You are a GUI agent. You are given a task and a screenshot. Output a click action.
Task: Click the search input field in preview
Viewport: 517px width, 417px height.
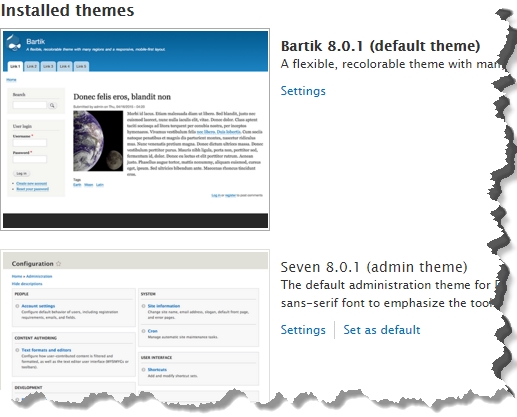pos(30,105)
